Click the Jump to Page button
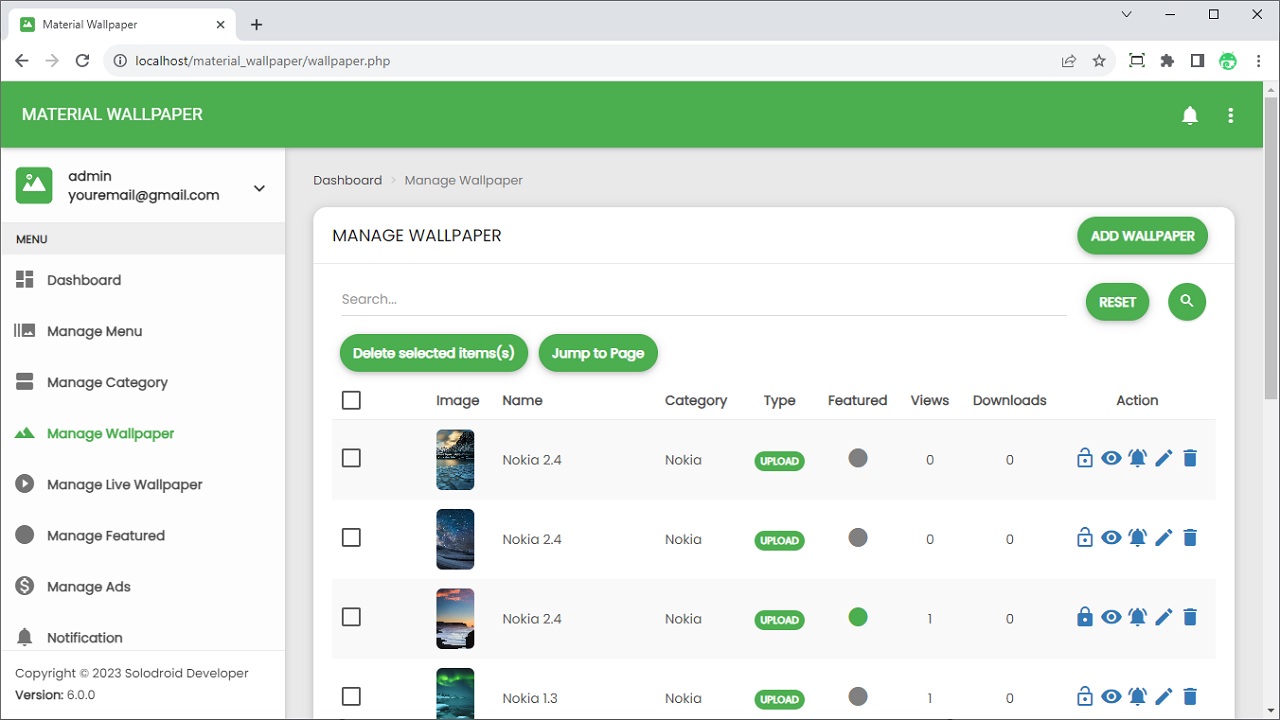This screenshot has height=720, width=1280. [x=598, y=353]
